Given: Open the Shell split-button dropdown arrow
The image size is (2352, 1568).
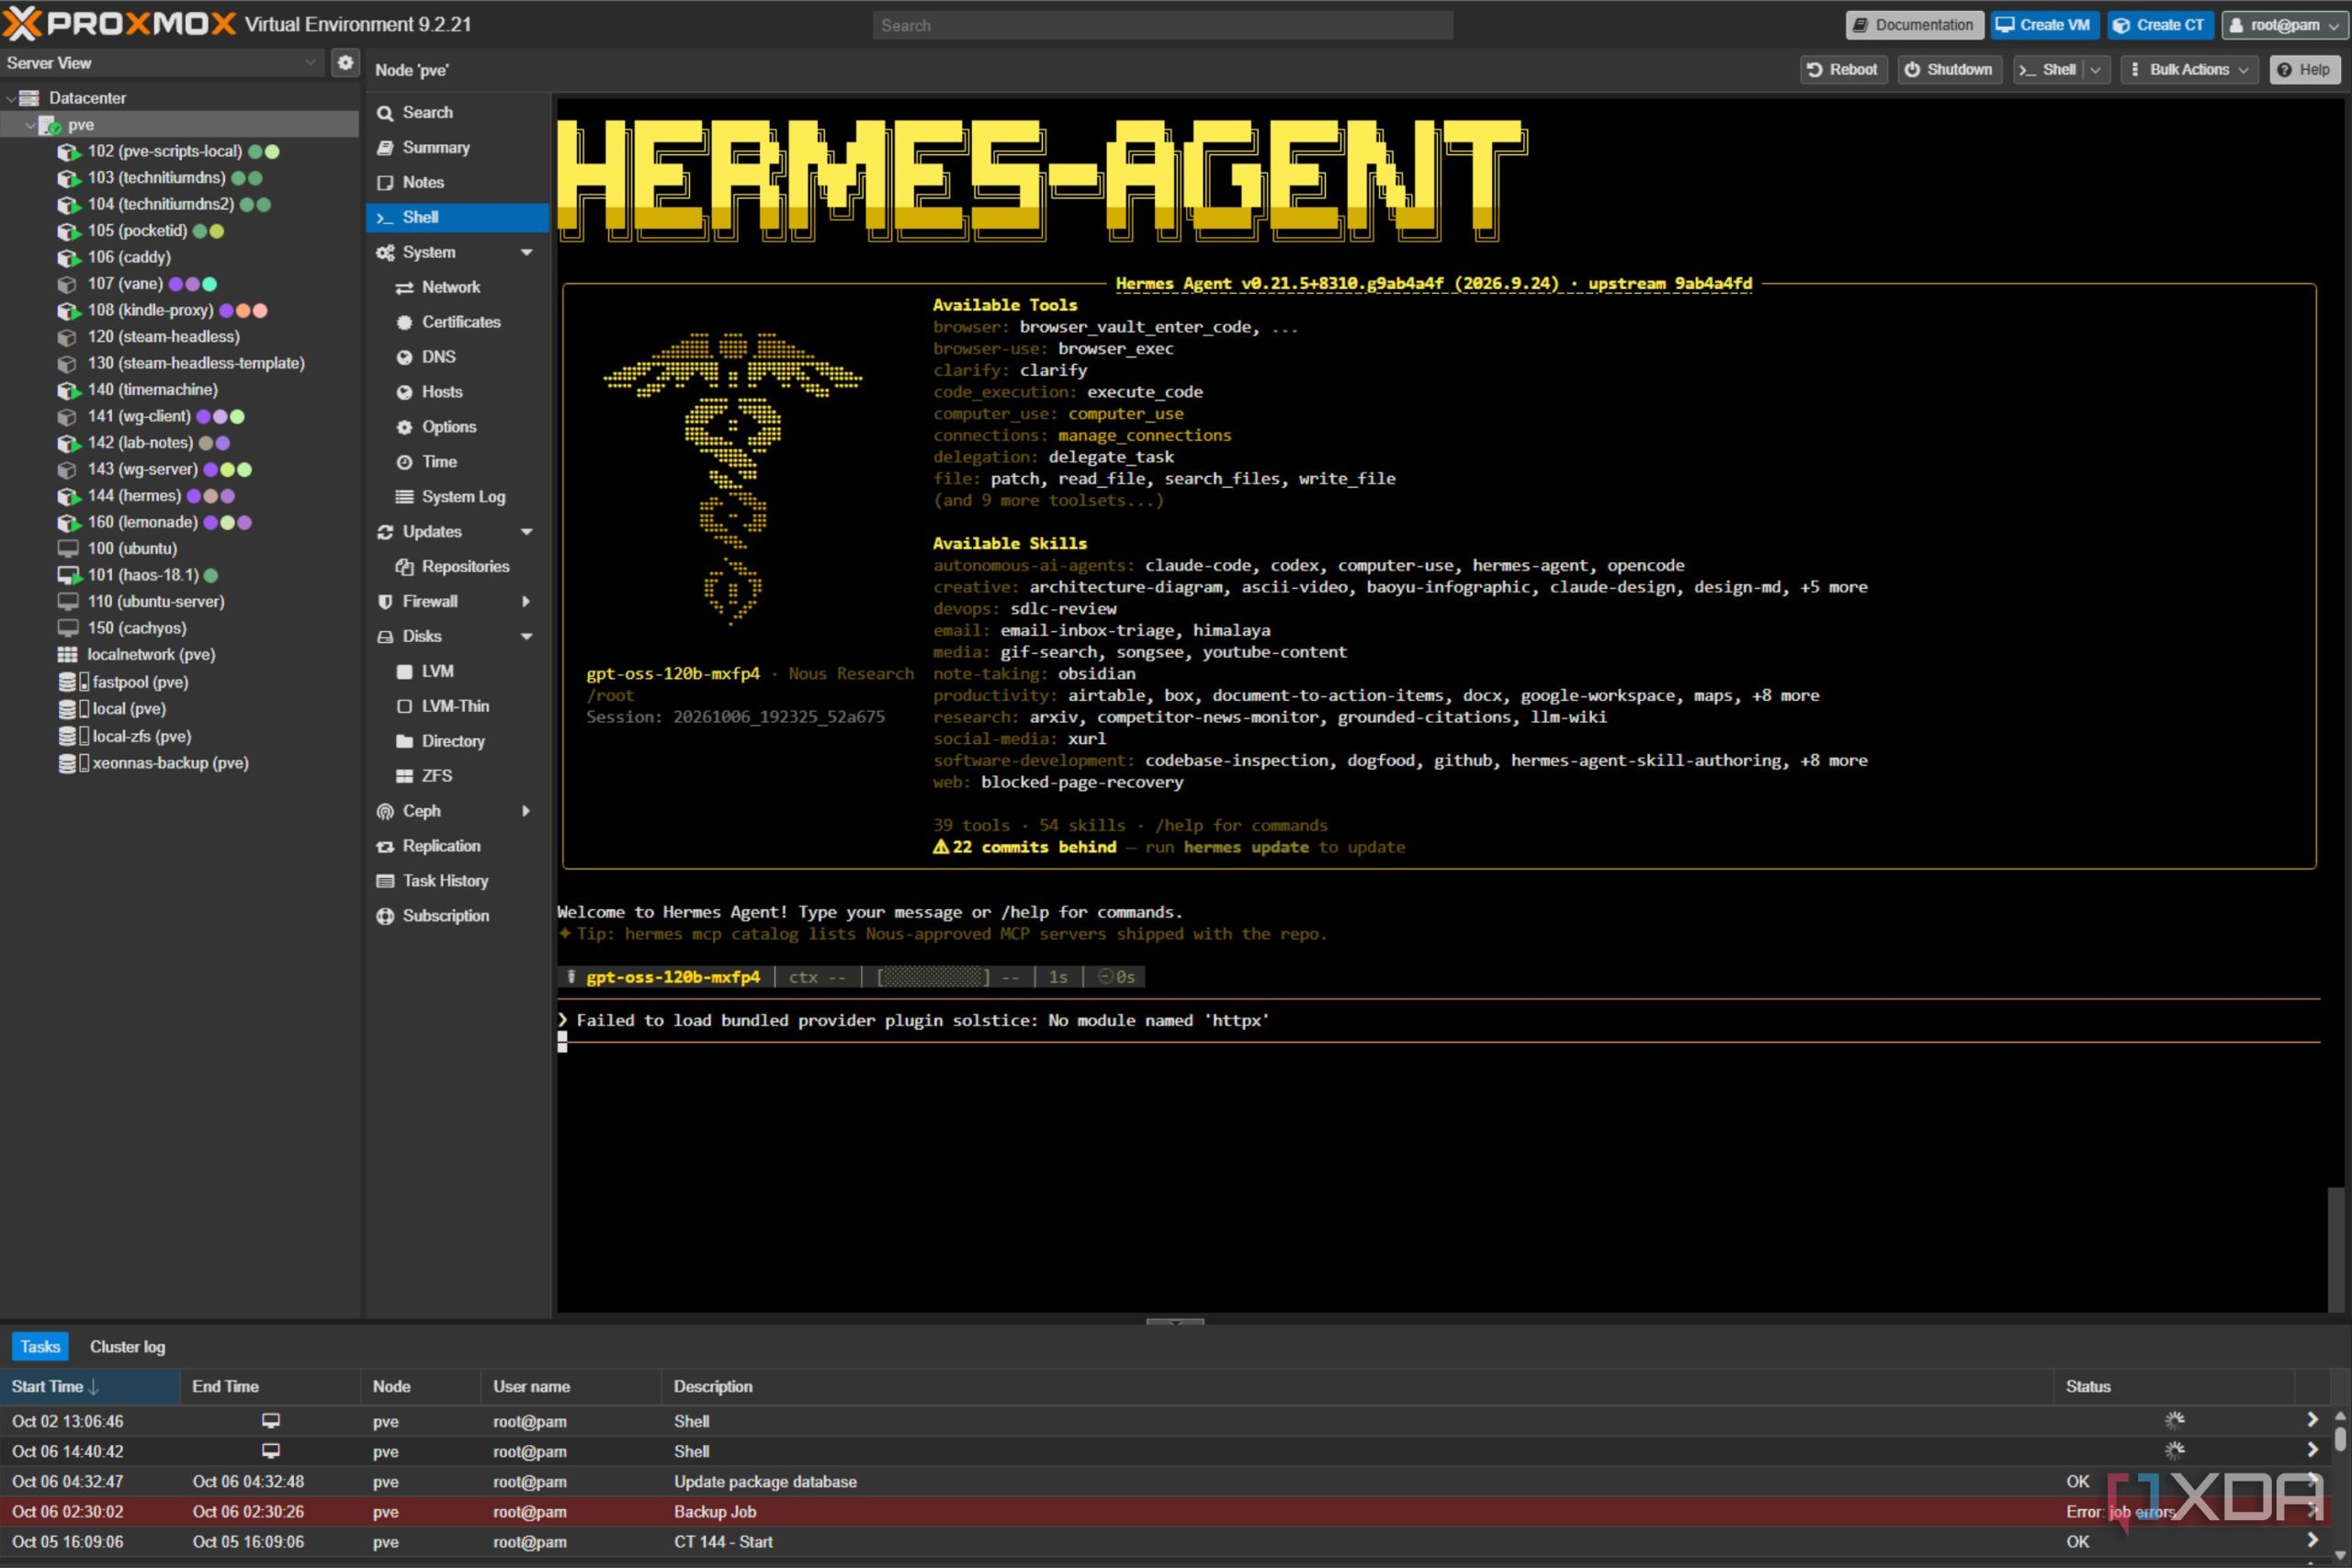Looking at the screenshot, I should point(2096,70).
